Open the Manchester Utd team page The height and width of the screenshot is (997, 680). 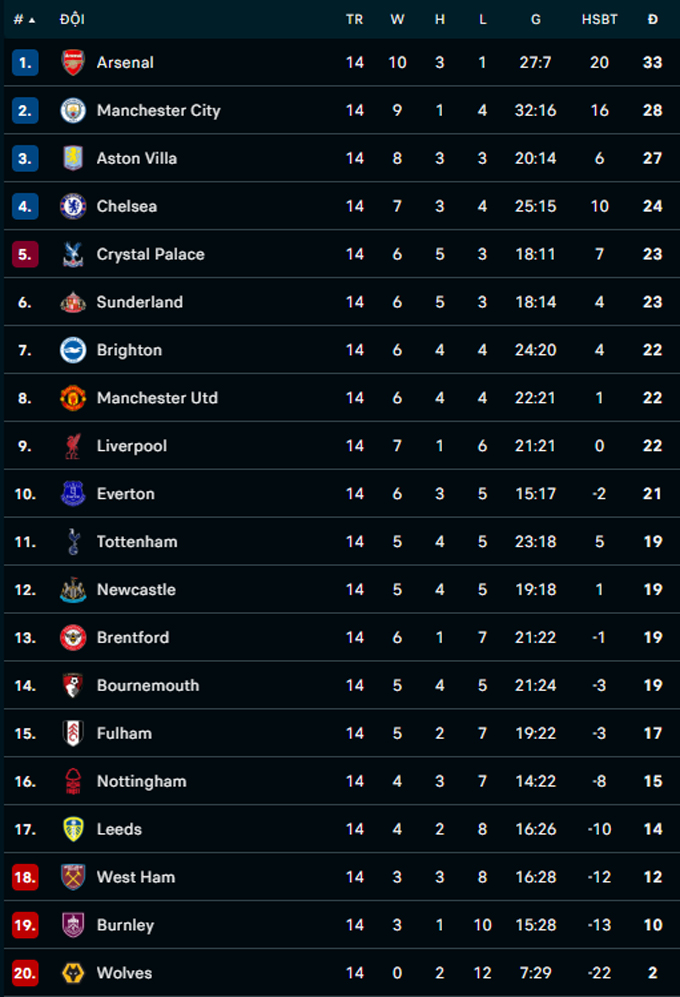(157, 398)
